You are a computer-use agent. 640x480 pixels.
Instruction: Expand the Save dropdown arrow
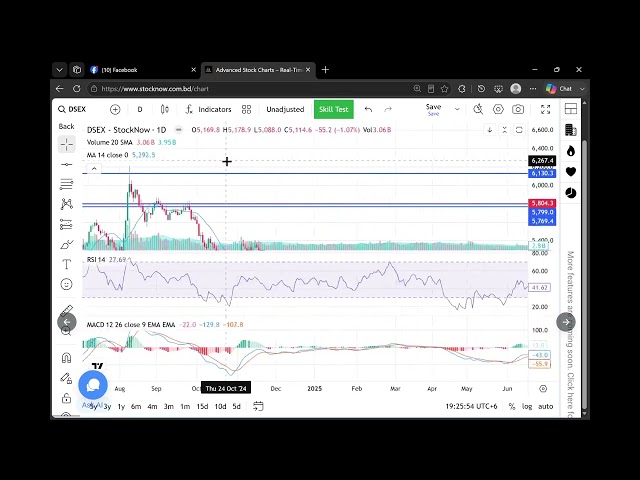(457, 109)
